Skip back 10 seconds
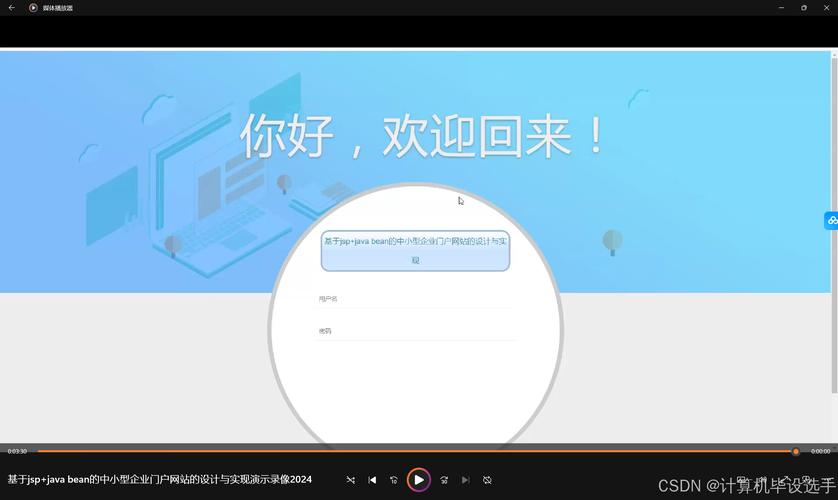Screen dimensions: 838x500 394,480
